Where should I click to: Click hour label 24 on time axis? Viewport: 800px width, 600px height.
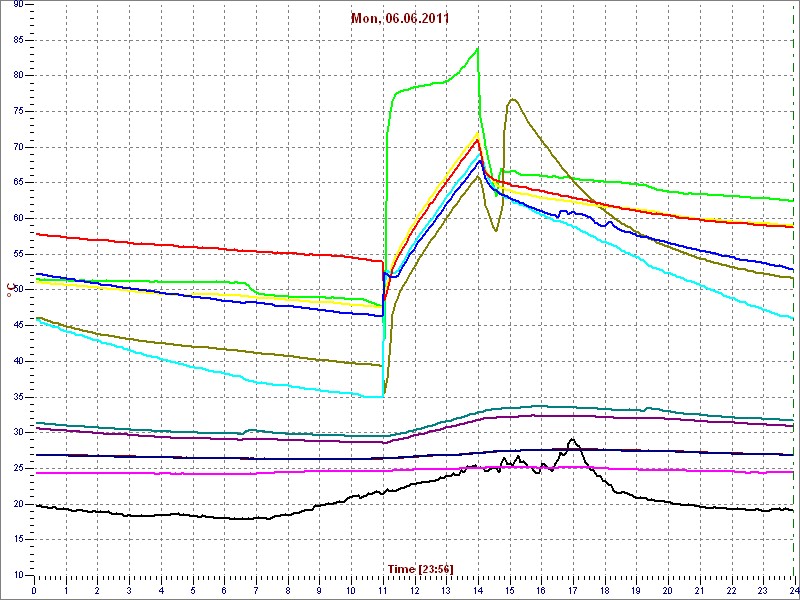click(794, 589)
